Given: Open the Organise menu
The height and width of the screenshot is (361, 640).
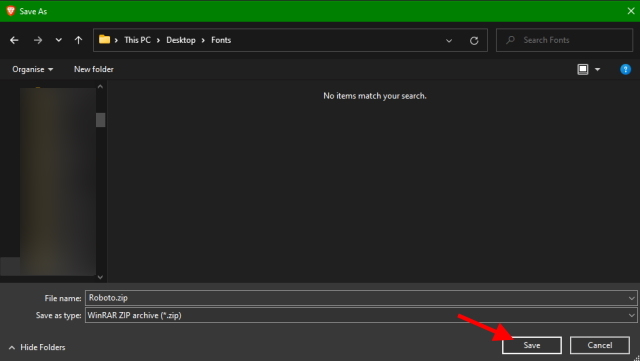Looking at the screenshot, I should pos(33,69).
